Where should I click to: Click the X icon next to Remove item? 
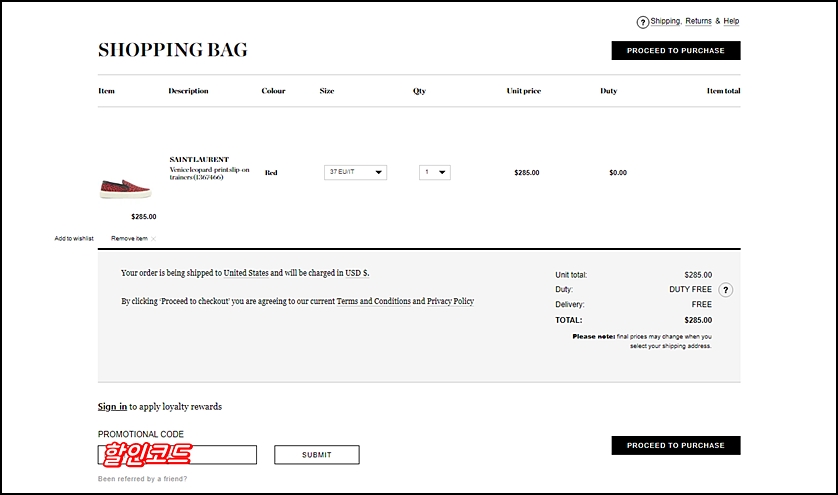[x=153, y=239]
